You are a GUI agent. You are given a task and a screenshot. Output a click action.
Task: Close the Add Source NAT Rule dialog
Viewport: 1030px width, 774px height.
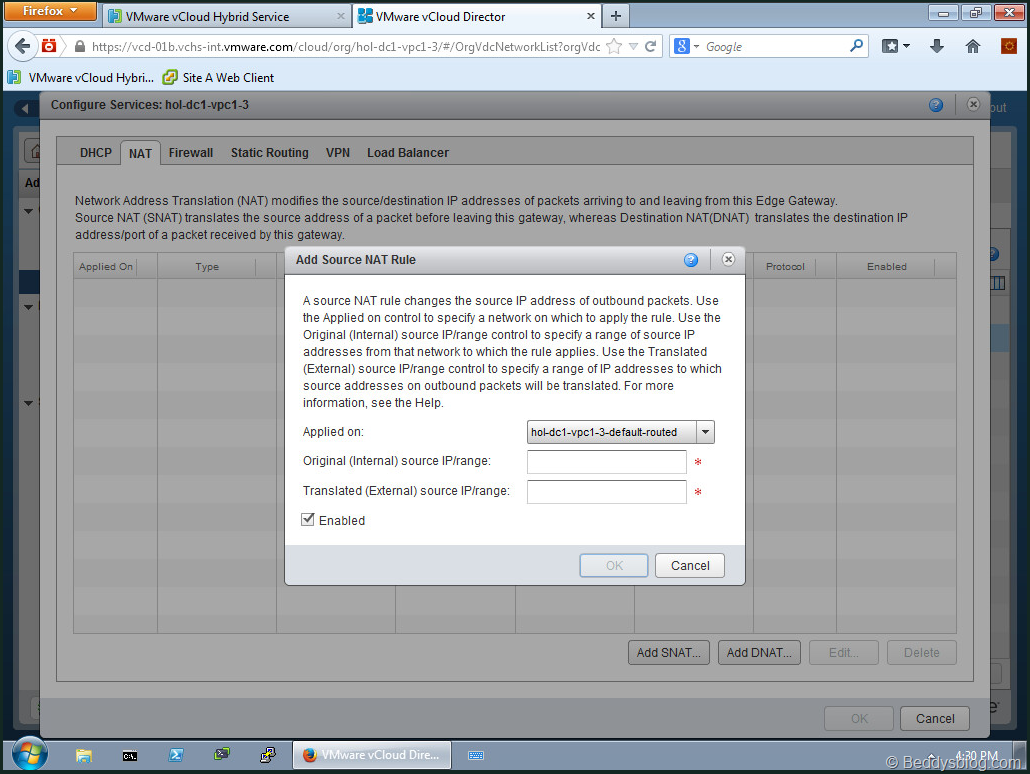(728, 259)
